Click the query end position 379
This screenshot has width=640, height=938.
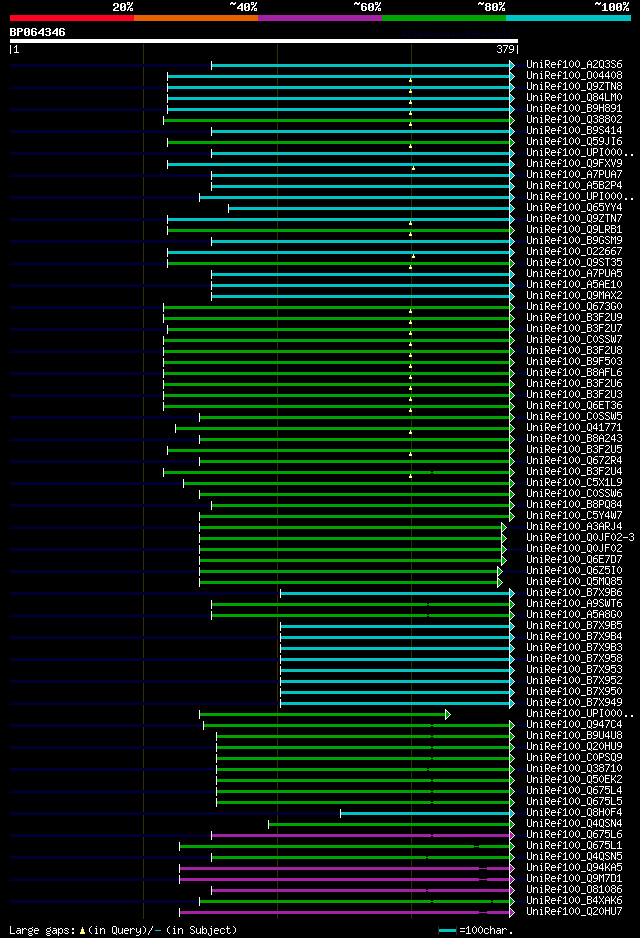coord(505,50)
